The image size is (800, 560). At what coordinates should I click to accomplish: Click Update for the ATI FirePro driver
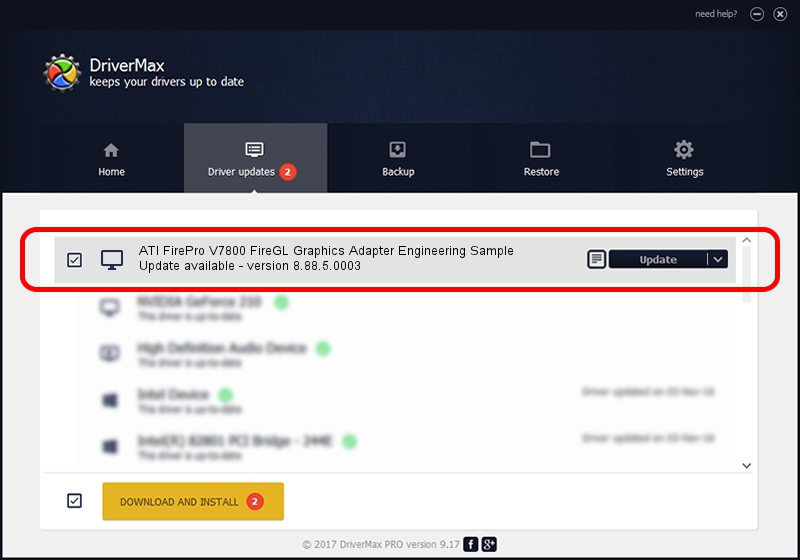pos(657,260)
